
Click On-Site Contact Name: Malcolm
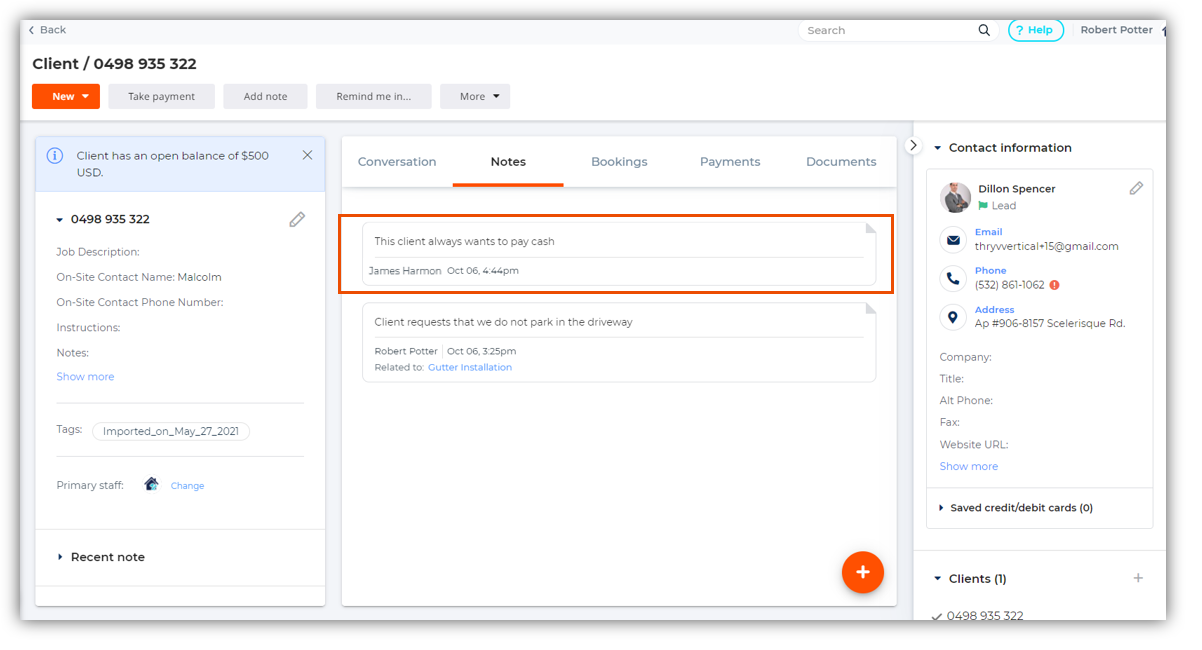point(139,277)
